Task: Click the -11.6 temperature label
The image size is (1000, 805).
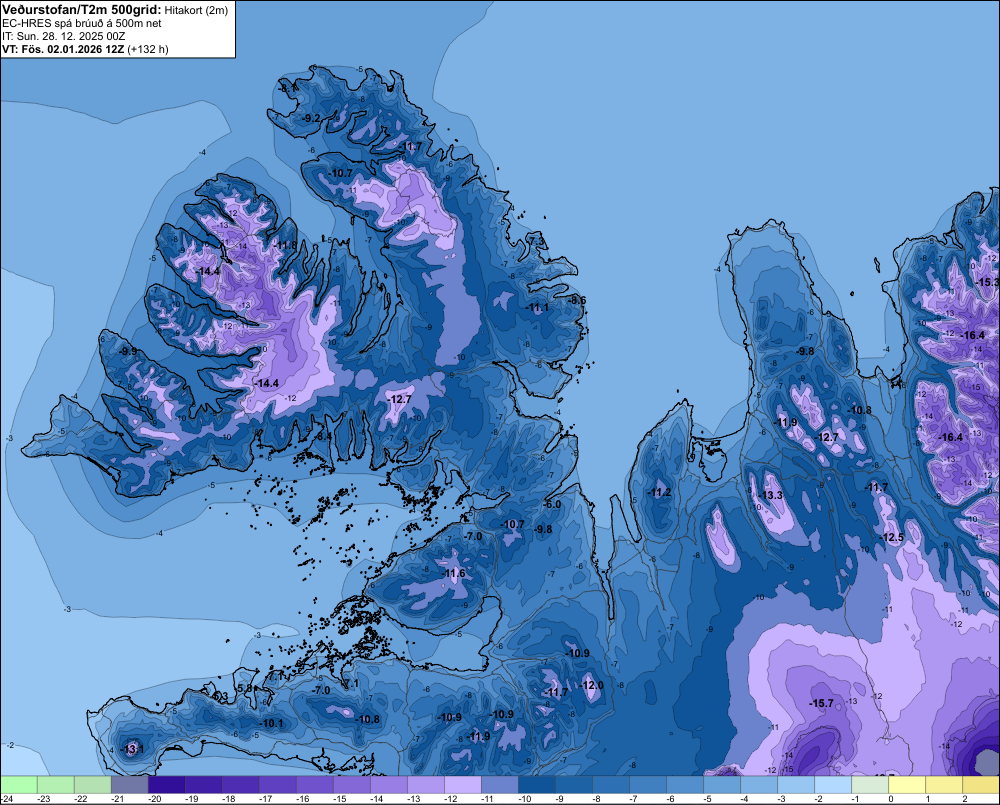Action: tap(453, 573)
